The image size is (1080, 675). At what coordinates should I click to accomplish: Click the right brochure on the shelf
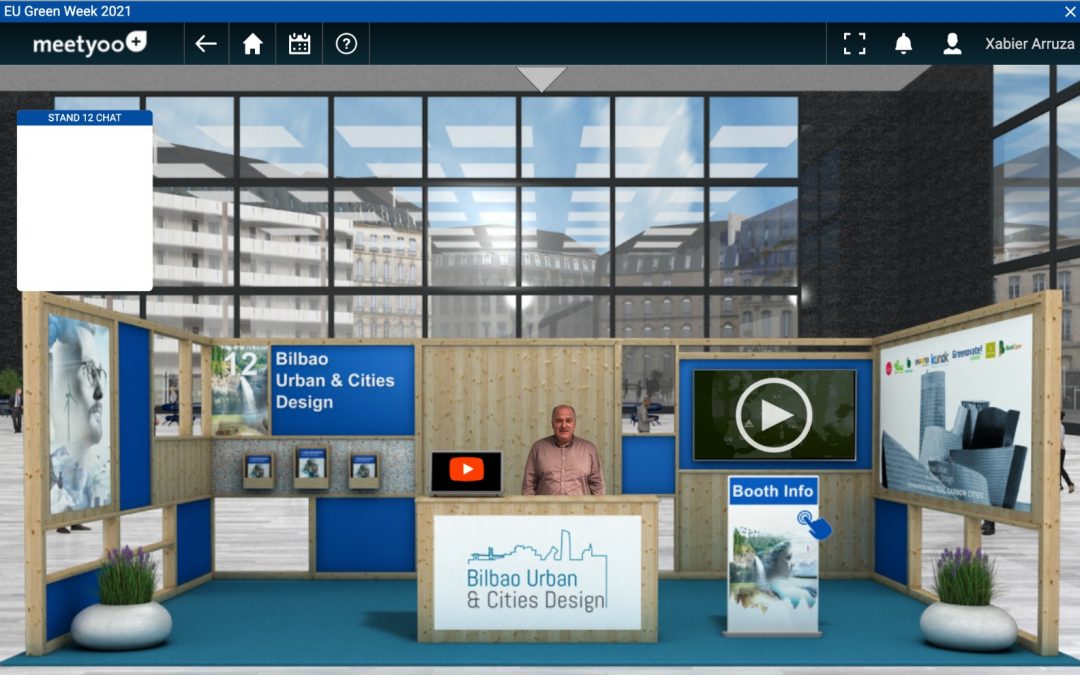coord(364,471)
